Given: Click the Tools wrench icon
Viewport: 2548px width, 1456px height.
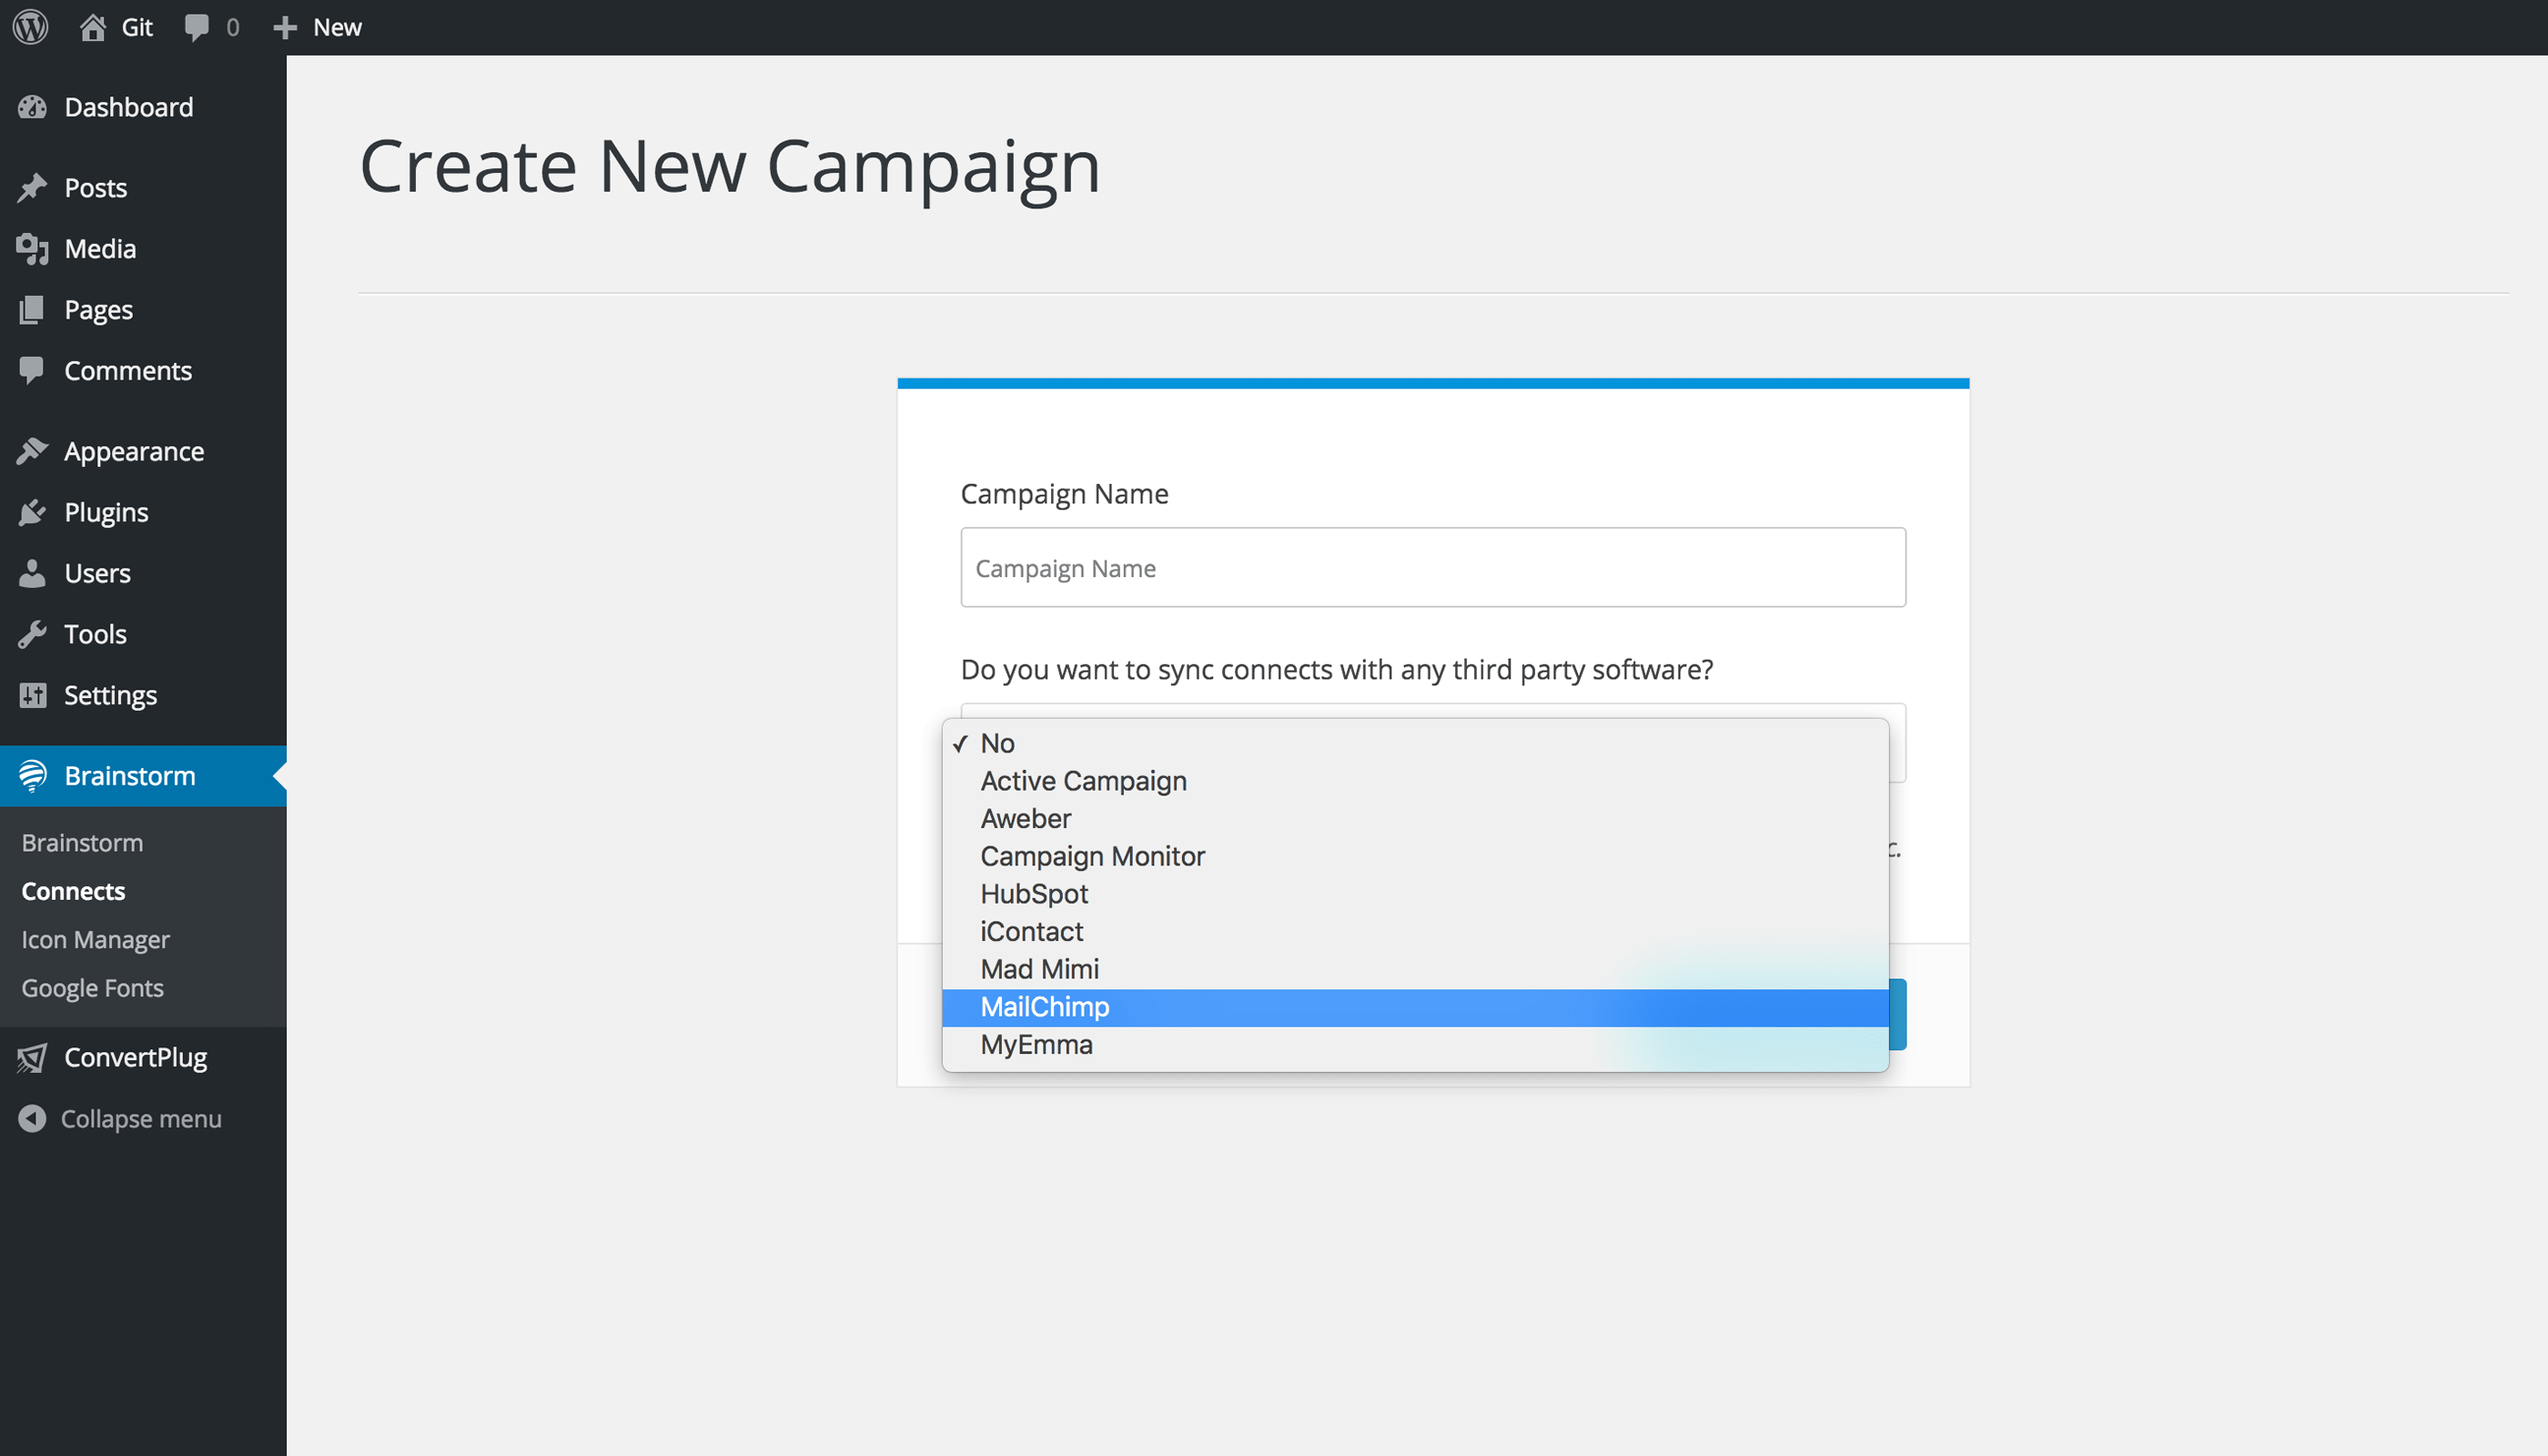Looking at the screenshot, I should [33, 633].
